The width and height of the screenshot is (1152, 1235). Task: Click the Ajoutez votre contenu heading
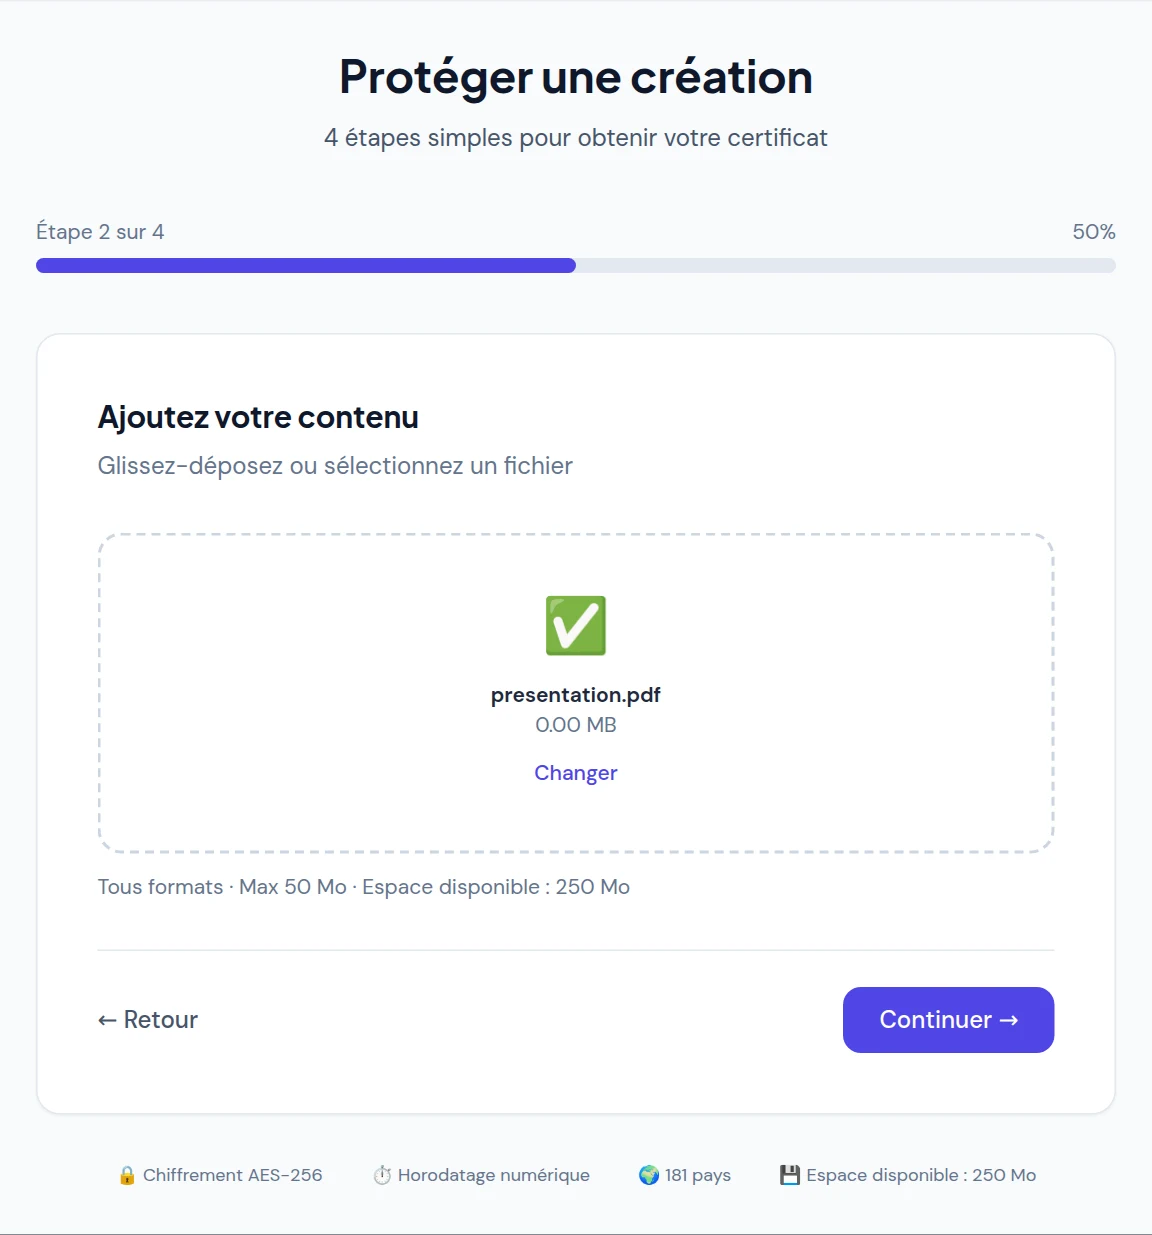(258, 417)
